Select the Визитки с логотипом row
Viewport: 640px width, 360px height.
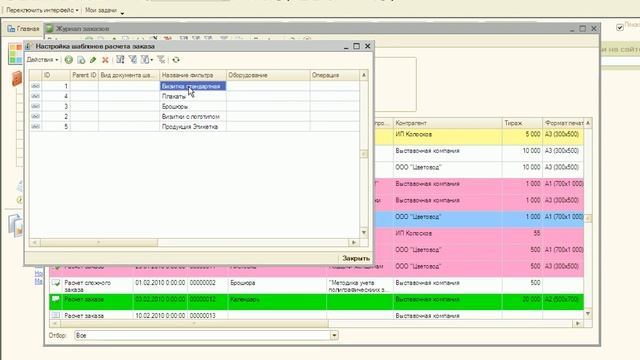point(194,117)
